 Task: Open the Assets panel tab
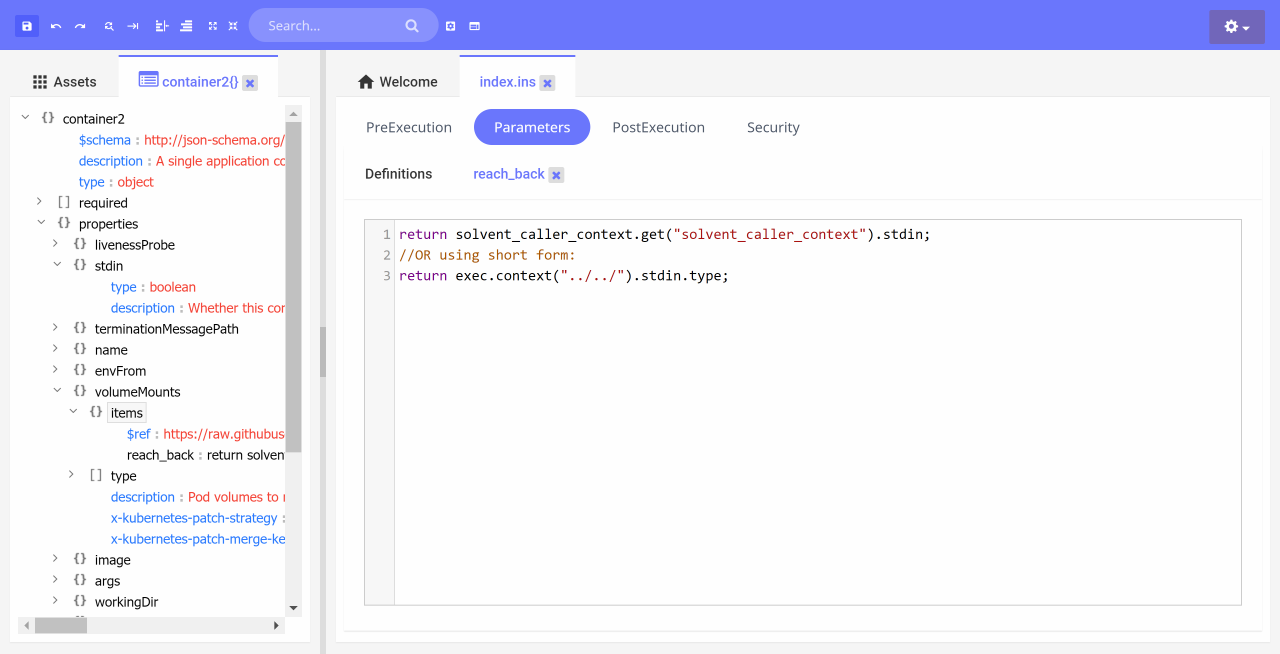[65, 82]
